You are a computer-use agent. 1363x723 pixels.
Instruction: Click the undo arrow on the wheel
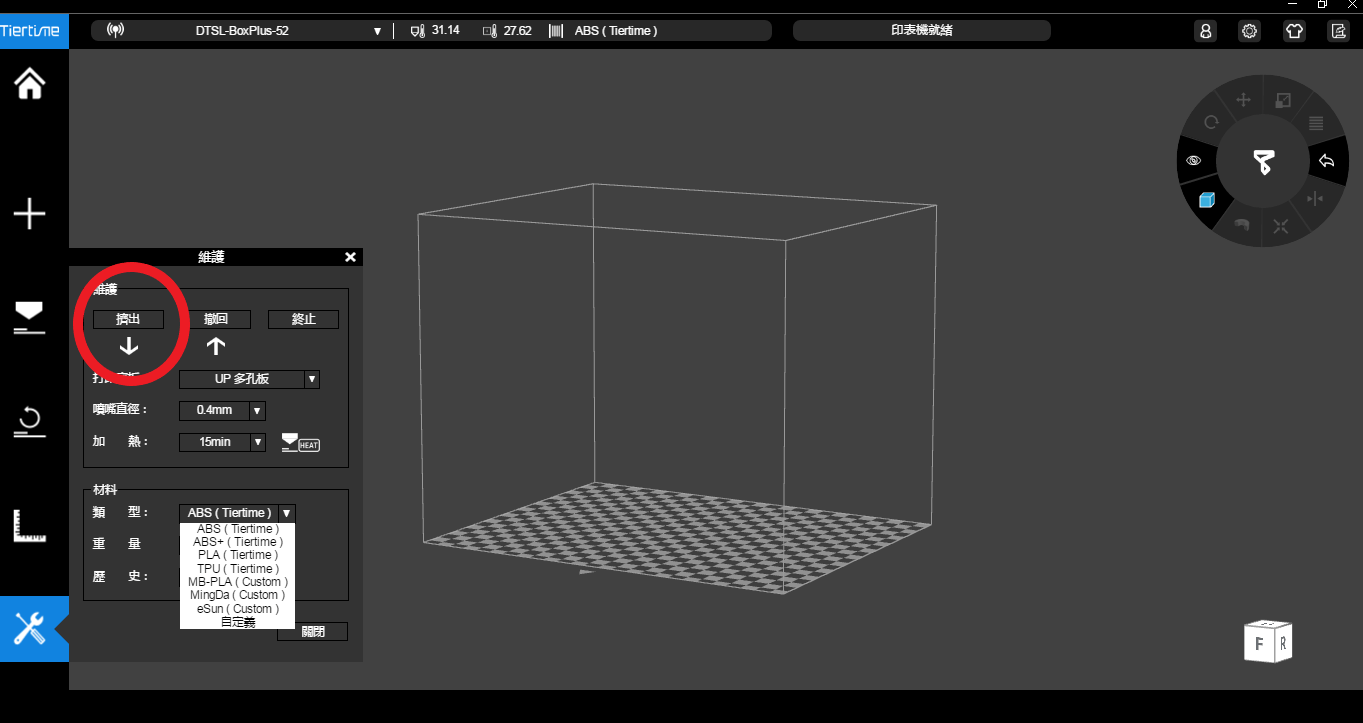pos(1326,161)
